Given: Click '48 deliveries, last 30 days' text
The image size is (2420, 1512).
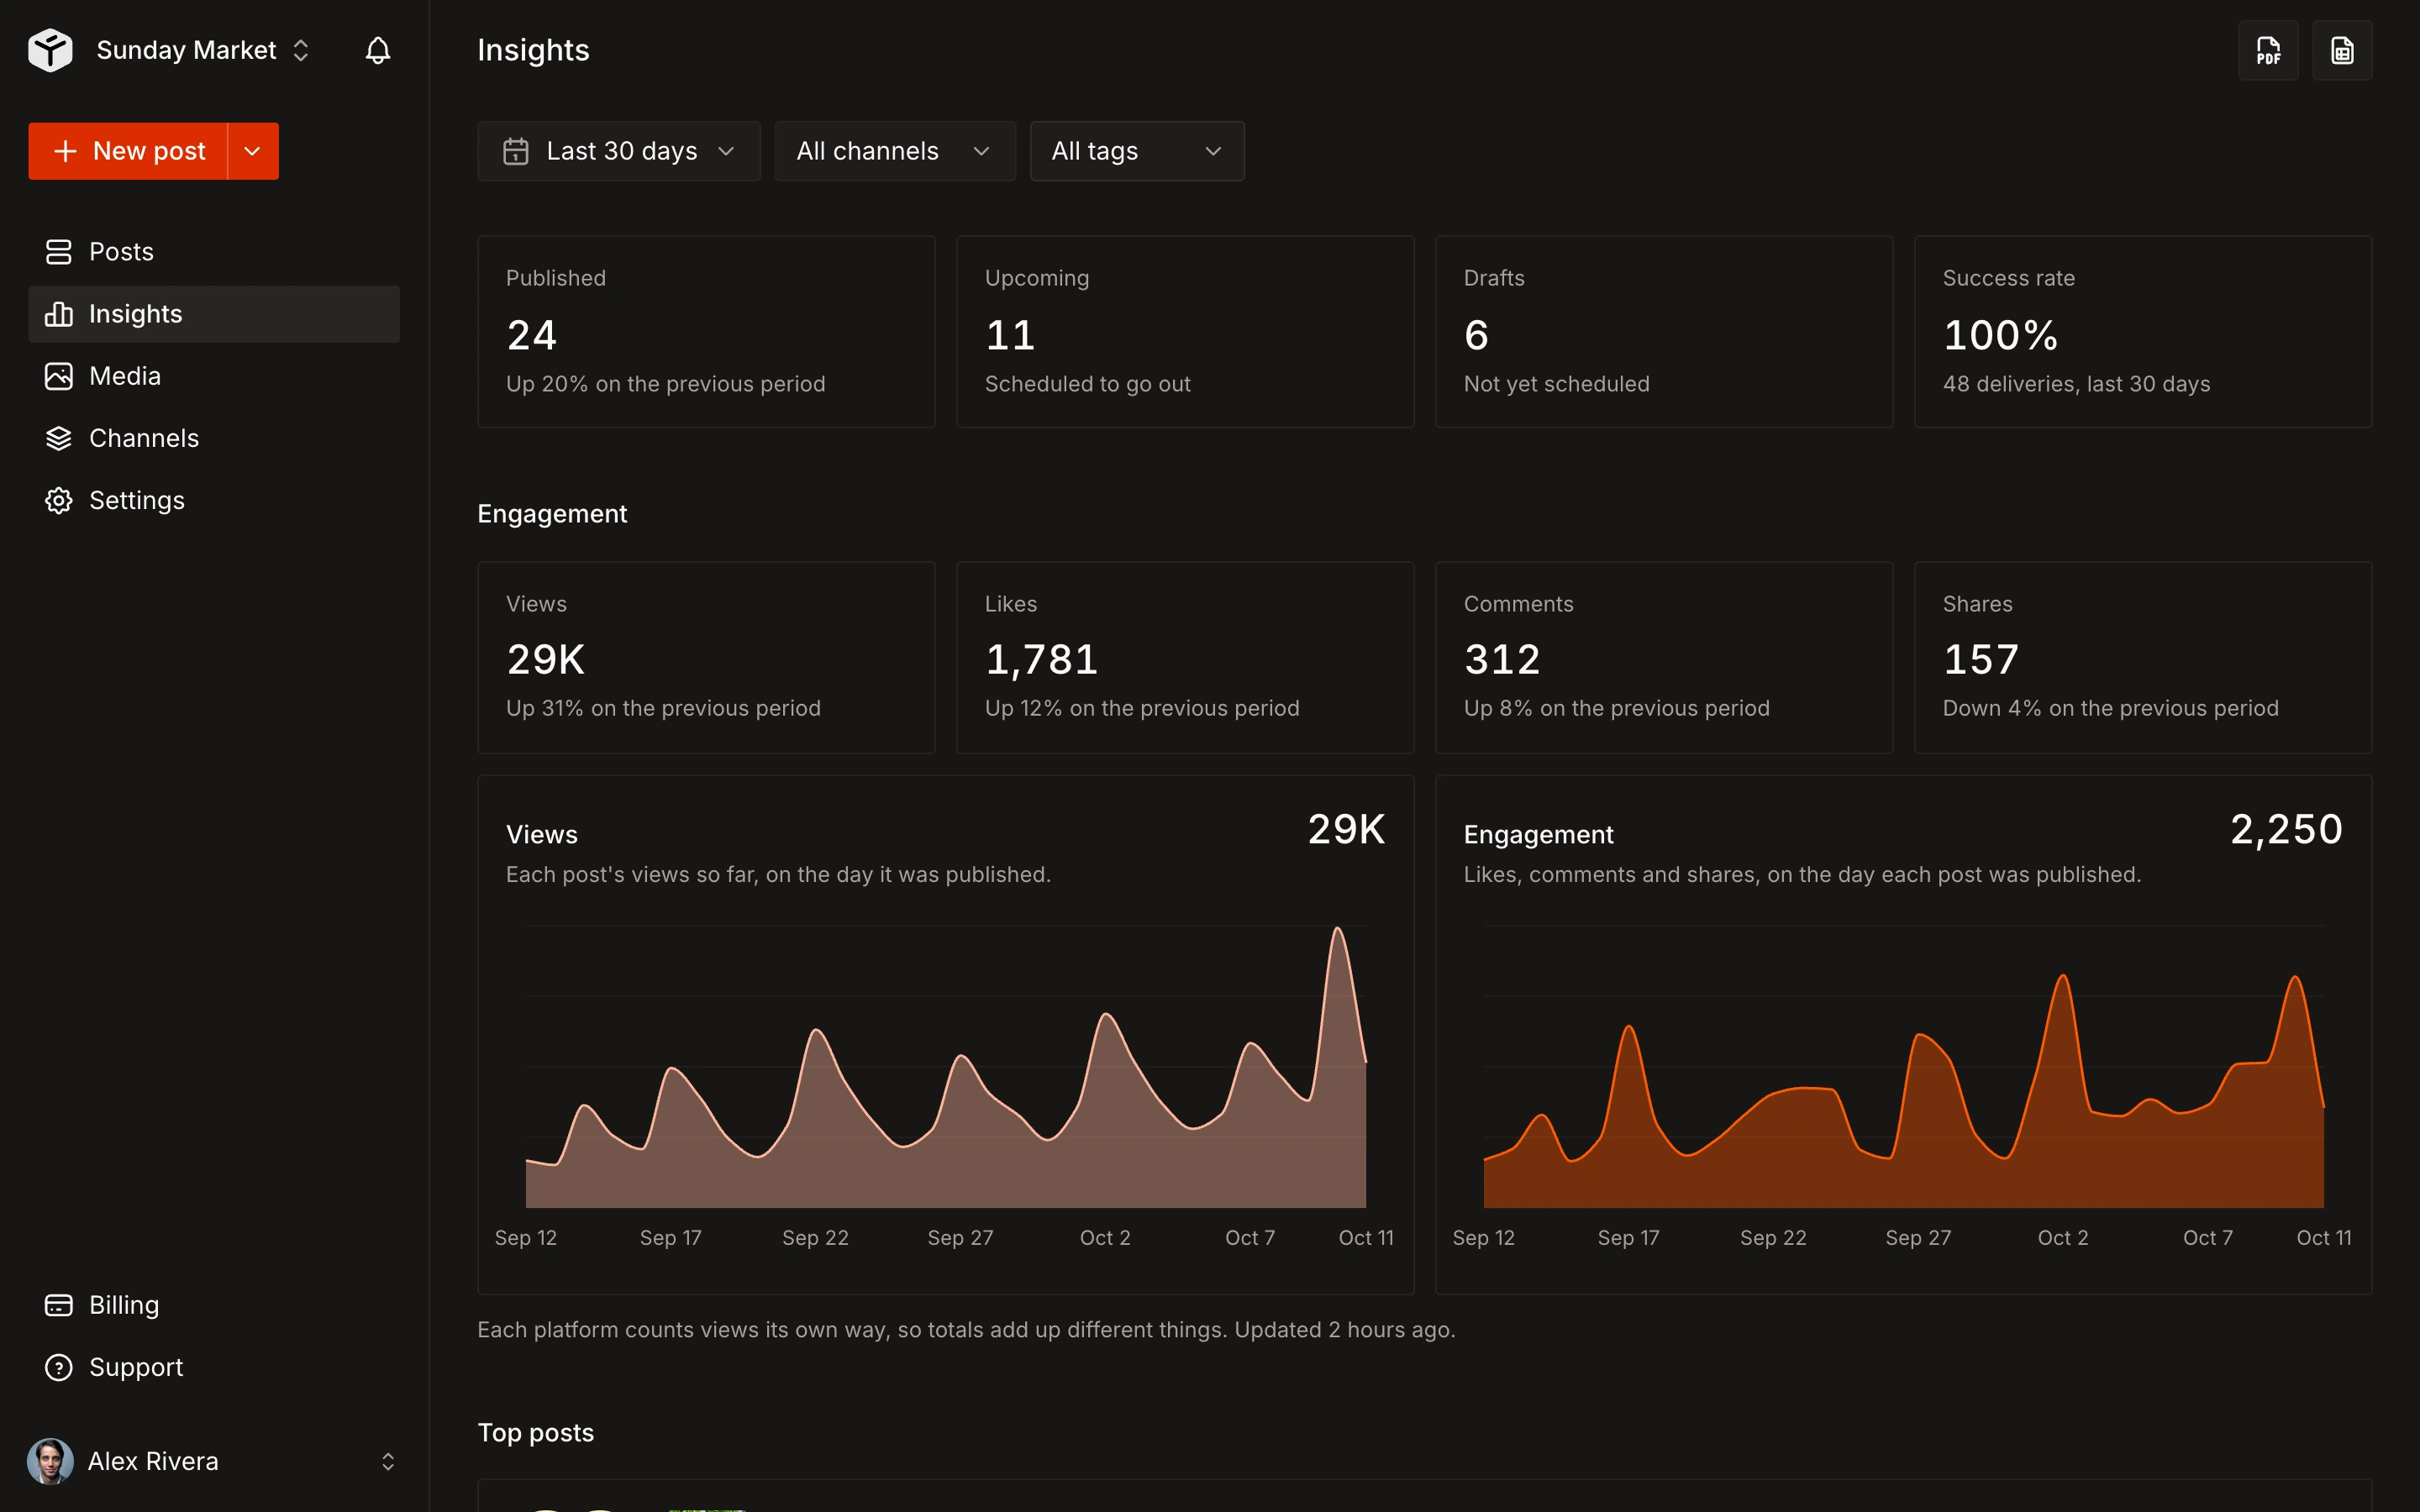Looking at the screenshot, I should [x=2076, y=384].
